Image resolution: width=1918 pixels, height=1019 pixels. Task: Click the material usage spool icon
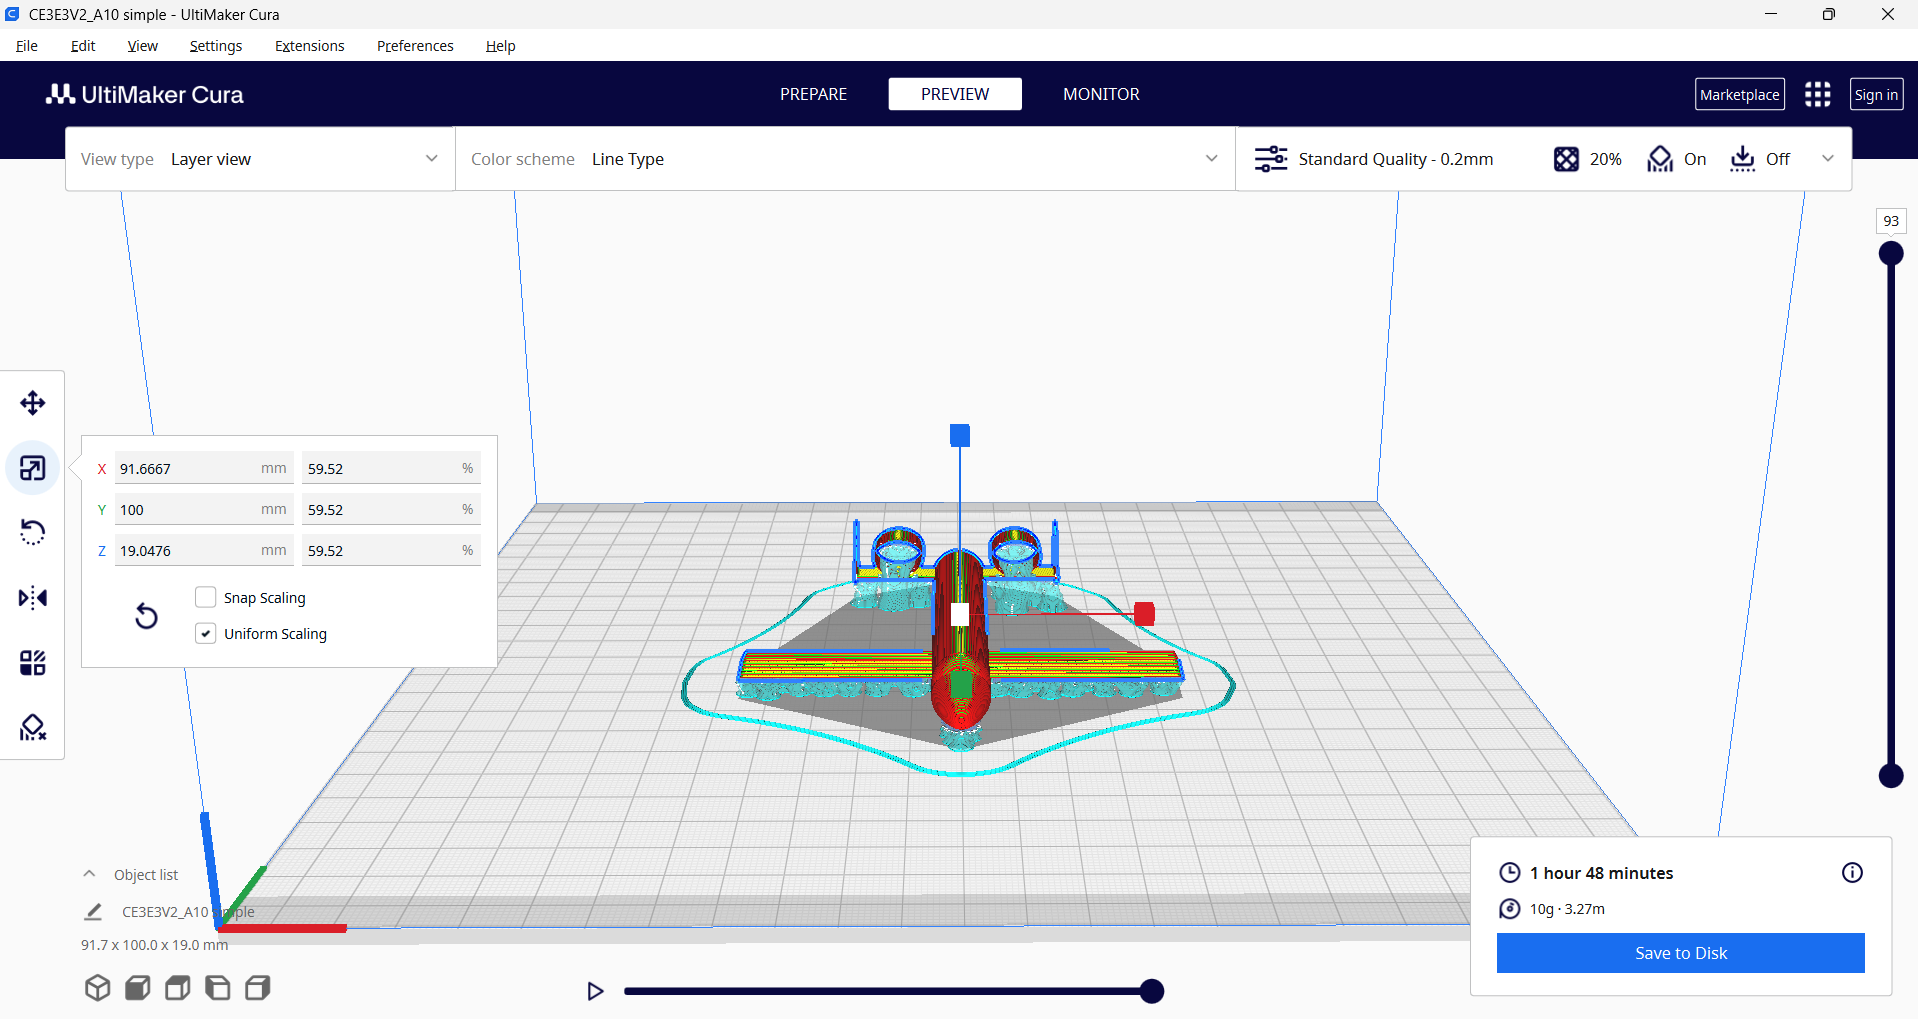click(1510, 909)
